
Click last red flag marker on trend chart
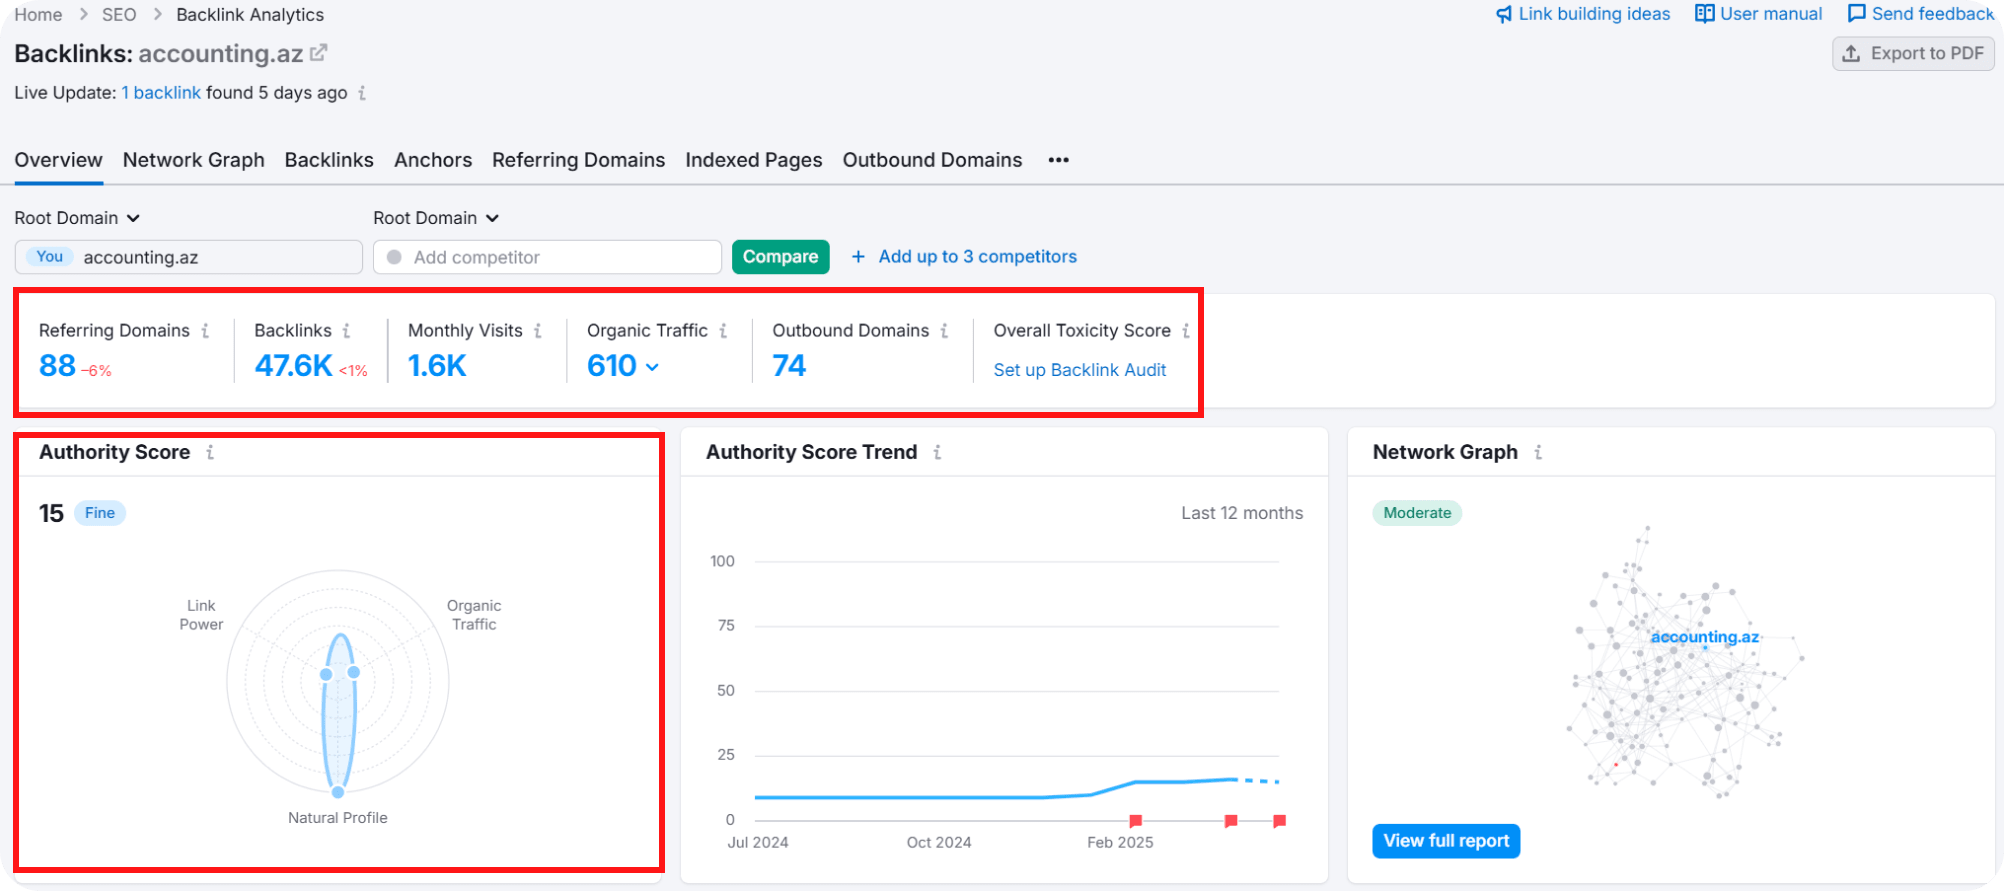(1279, 821)
